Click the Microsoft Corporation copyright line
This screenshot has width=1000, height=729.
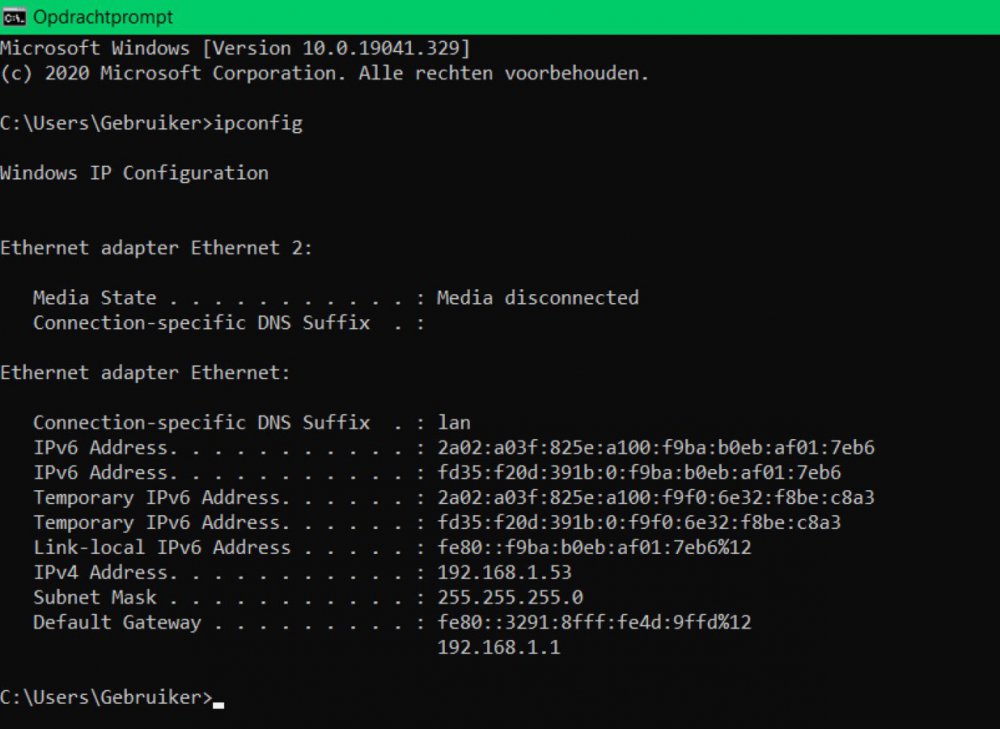point(325,73)
